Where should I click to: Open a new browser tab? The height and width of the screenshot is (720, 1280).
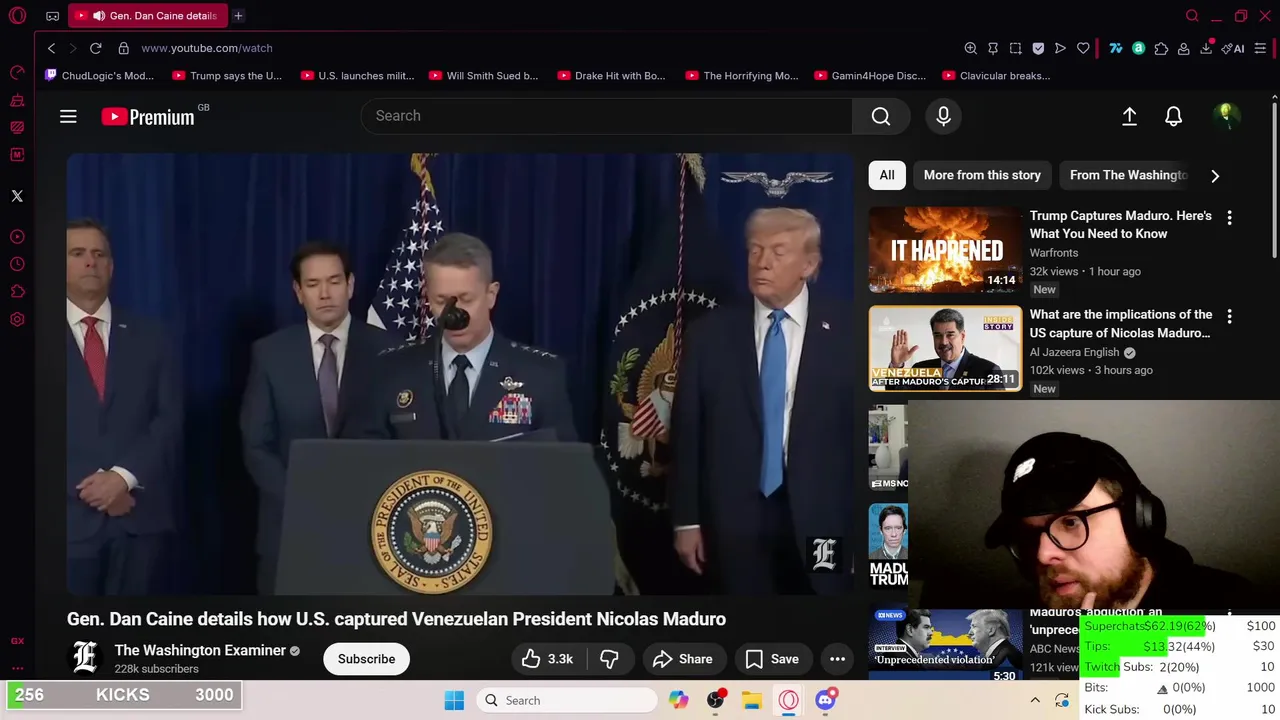[x=238, y=16]
